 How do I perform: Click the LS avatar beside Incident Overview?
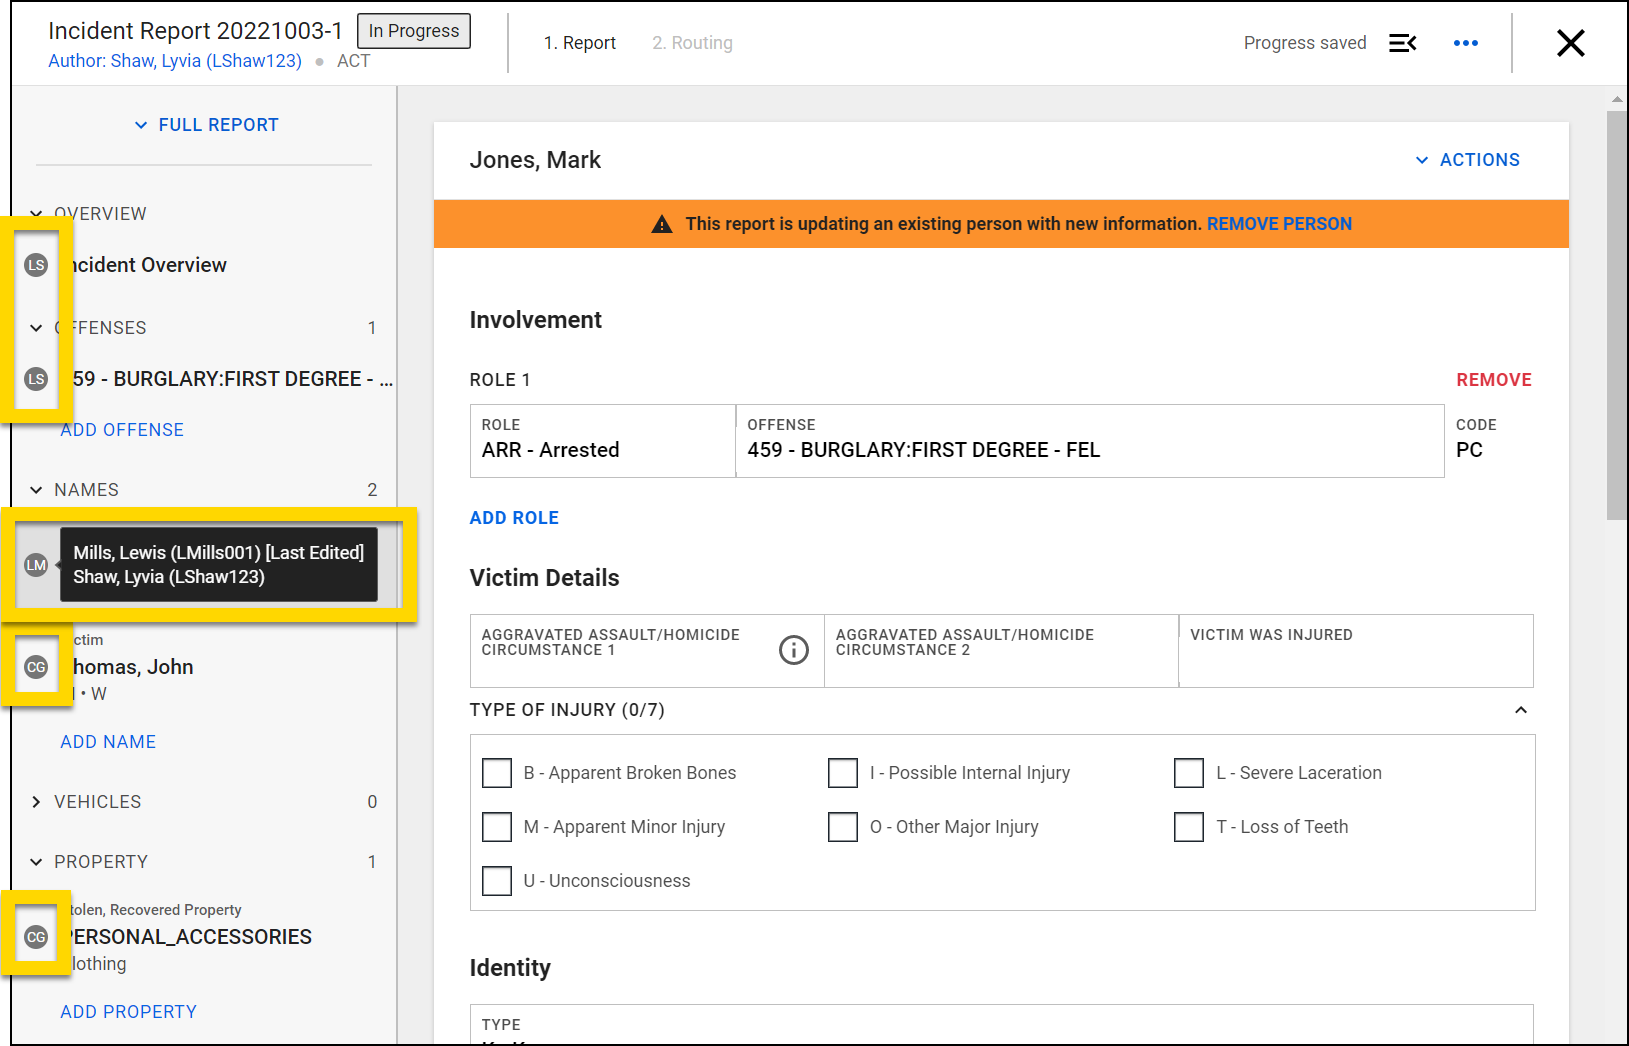click(x=37, y=265)
